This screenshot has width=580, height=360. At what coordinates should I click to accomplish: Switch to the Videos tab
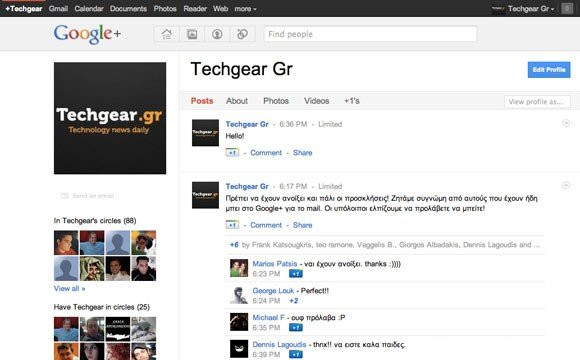coord(317,101)
